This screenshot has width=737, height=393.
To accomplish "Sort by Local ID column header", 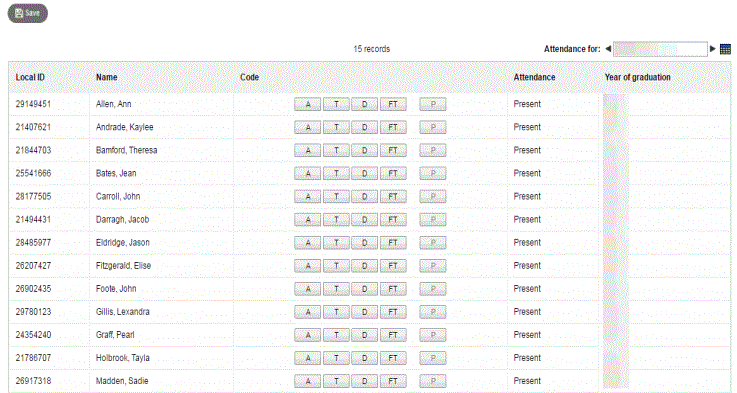I will 30,77.
